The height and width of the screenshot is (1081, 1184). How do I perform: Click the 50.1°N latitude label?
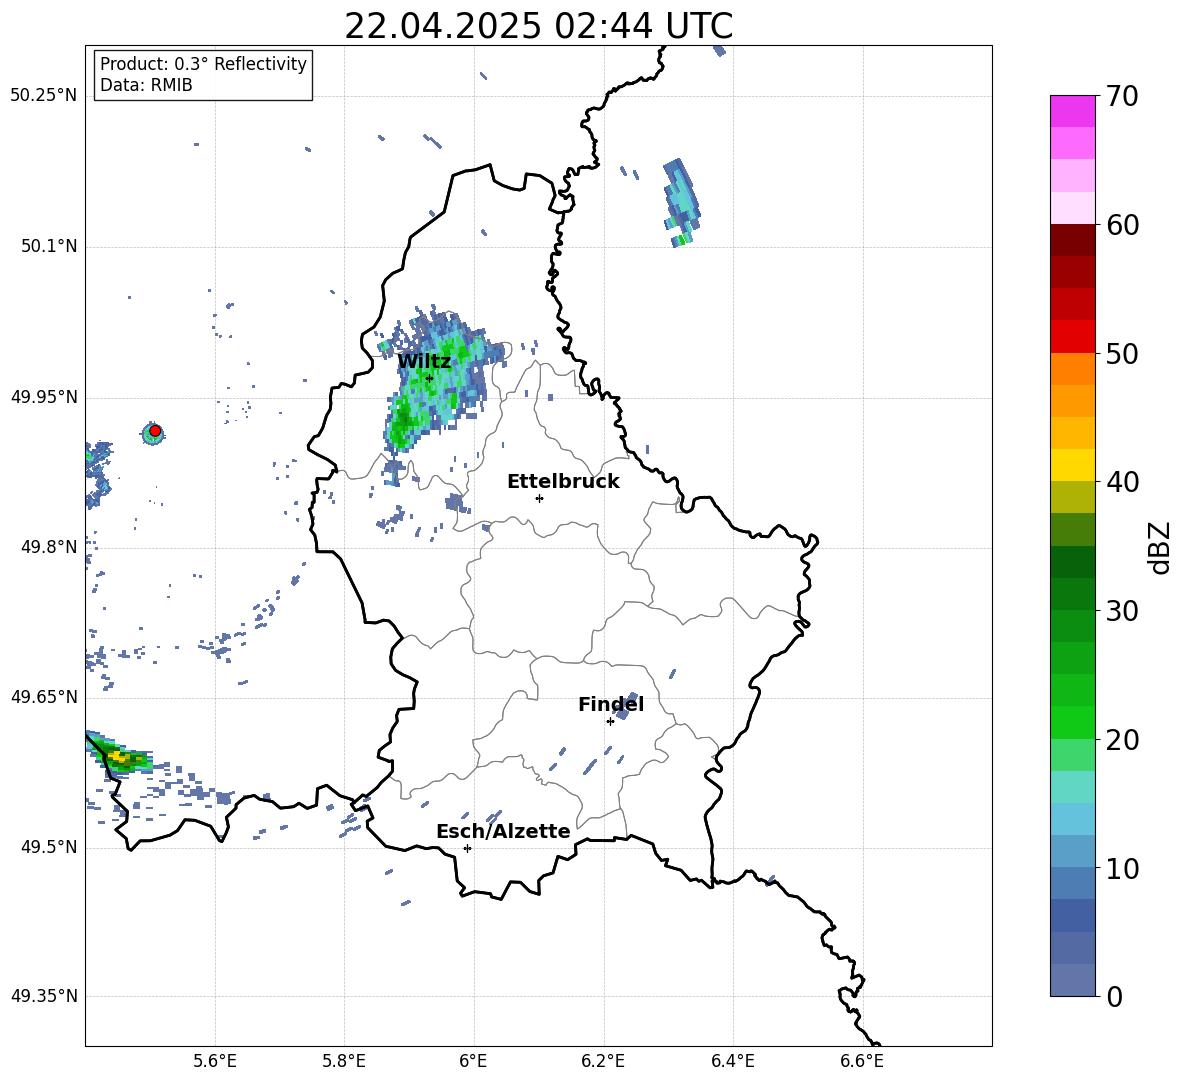[49, 246]
